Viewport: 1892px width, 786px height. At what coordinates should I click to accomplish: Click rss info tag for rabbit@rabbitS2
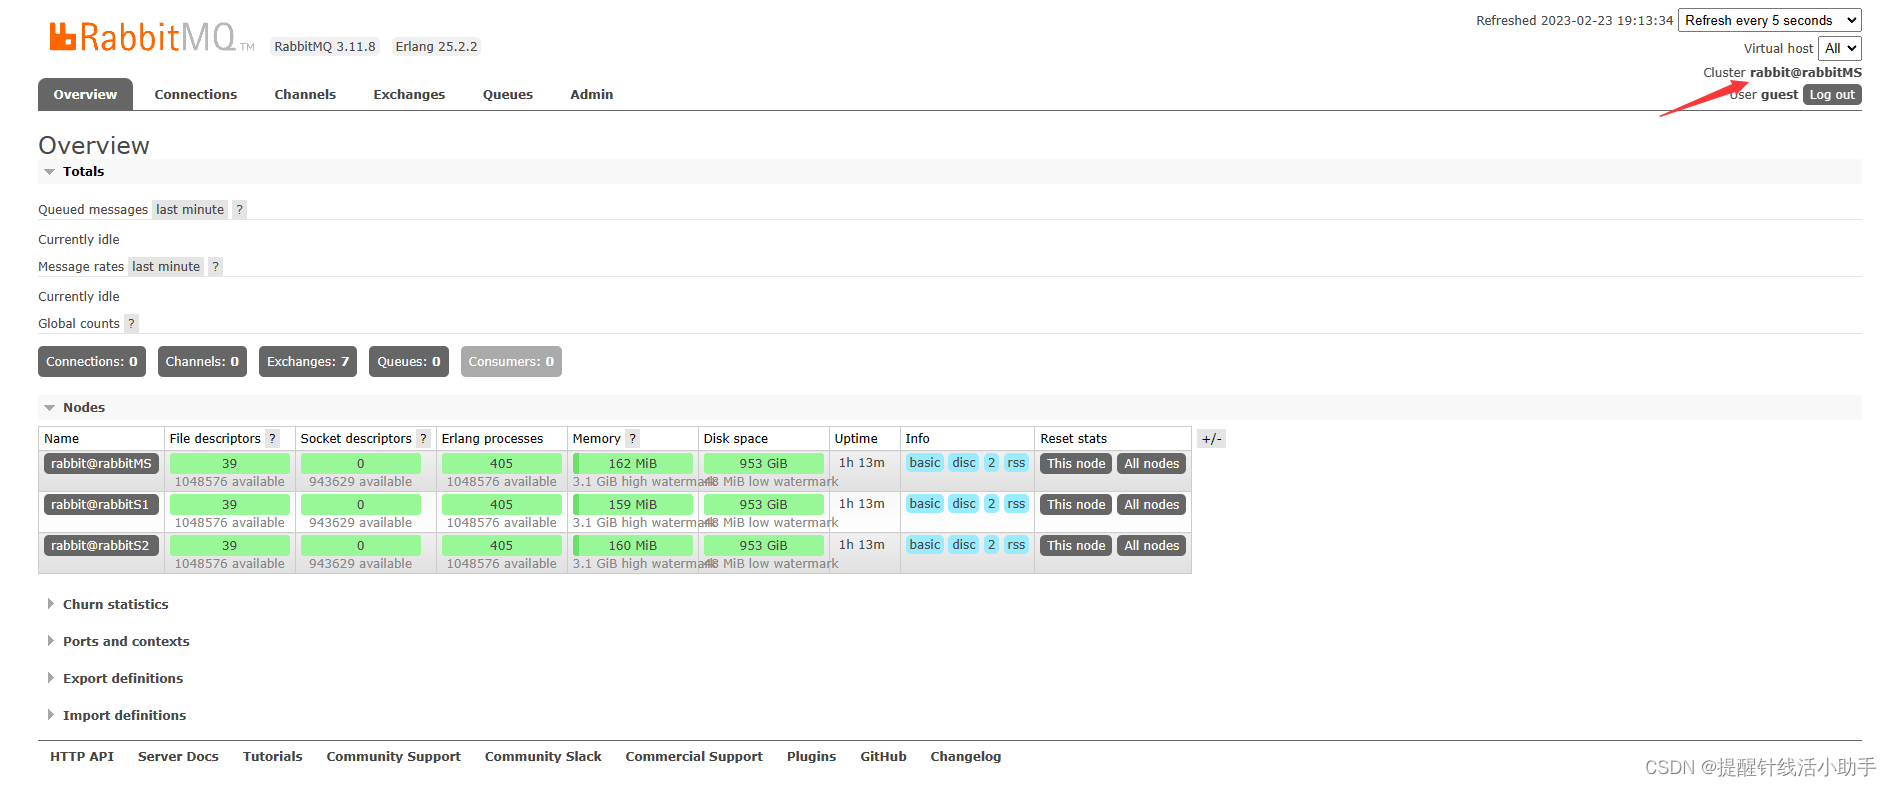pyautogui.click(x=1016, y=545)
